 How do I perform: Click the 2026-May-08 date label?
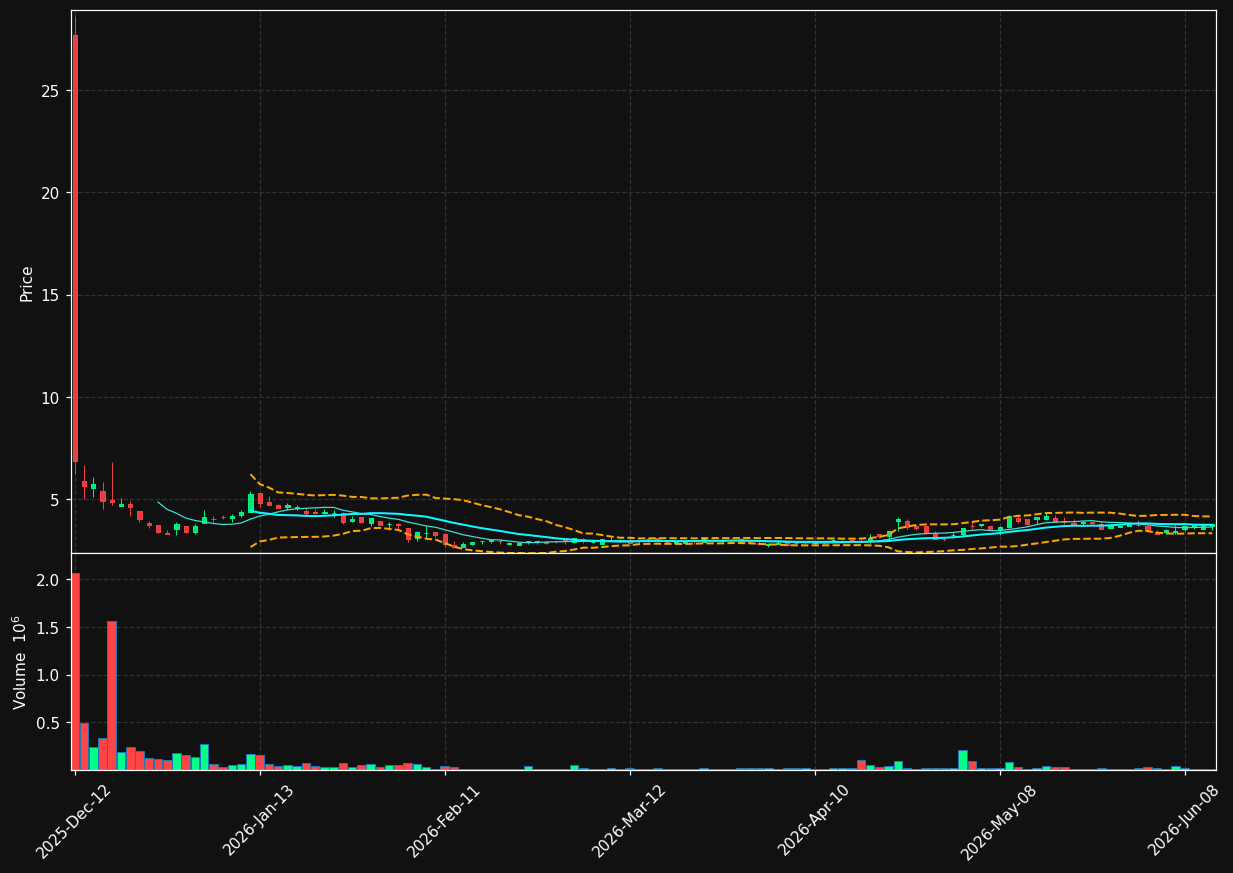tap(999, 821)
